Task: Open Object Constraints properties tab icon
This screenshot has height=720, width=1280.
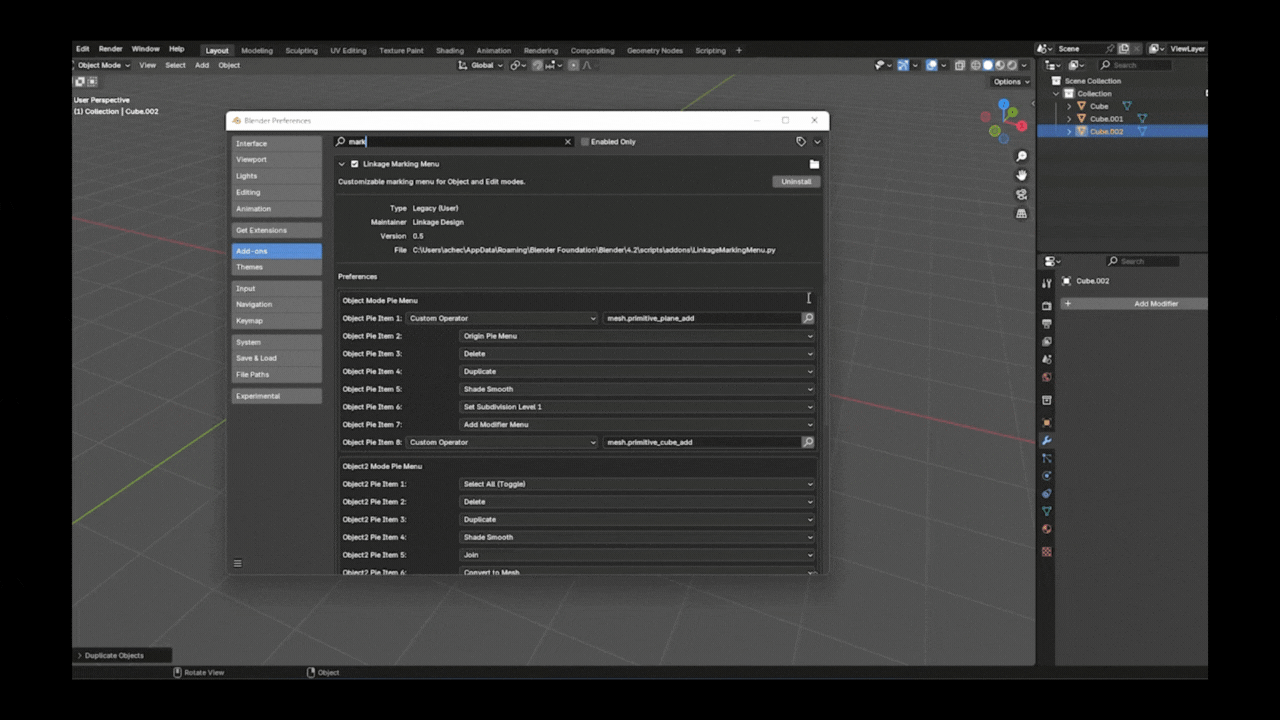Action: (x=1047, y=494)
